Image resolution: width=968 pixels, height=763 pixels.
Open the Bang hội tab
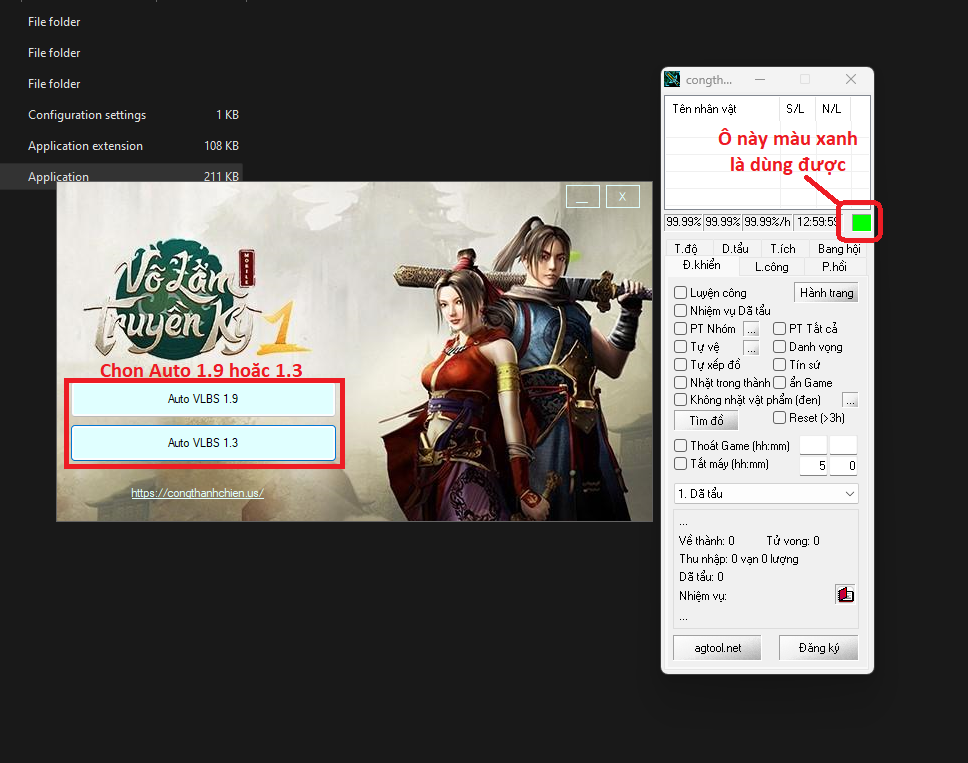(838, 249)
